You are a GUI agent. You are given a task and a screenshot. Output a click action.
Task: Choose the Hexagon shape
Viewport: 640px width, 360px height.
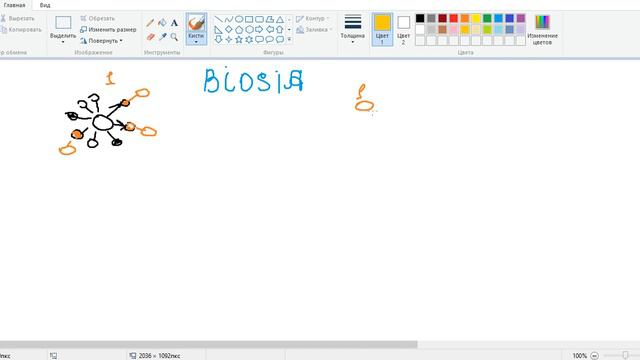[x=249, y=29]
